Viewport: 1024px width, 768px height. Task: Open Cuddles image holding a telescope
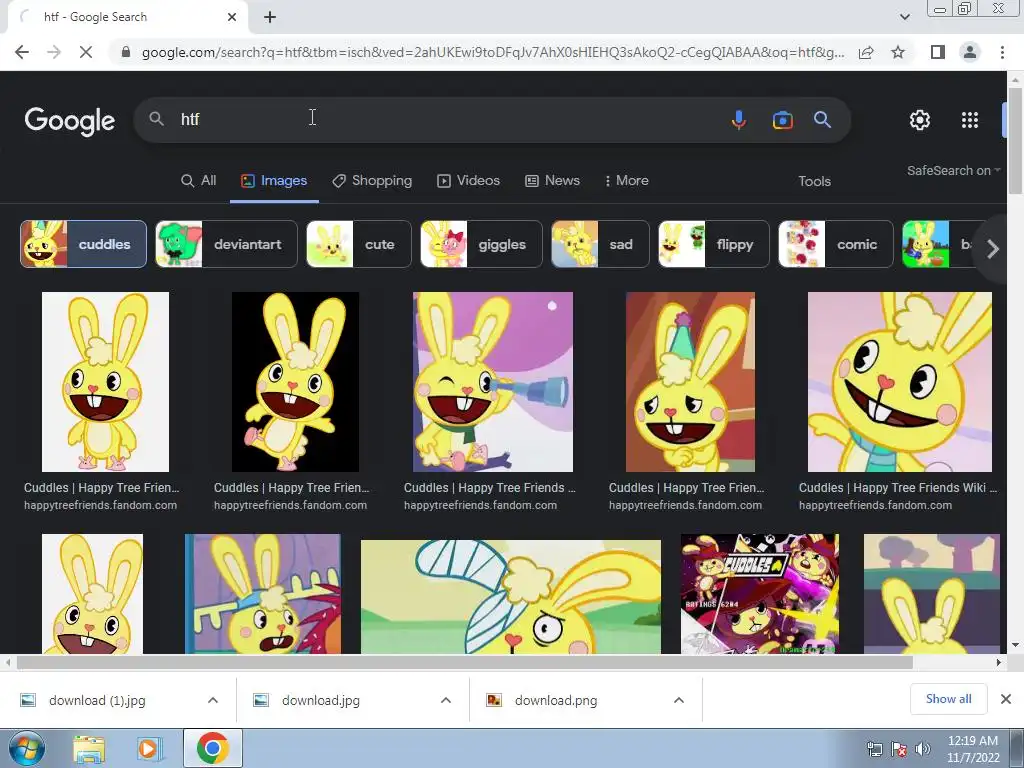pyautogui.click(x=493, y=382)
